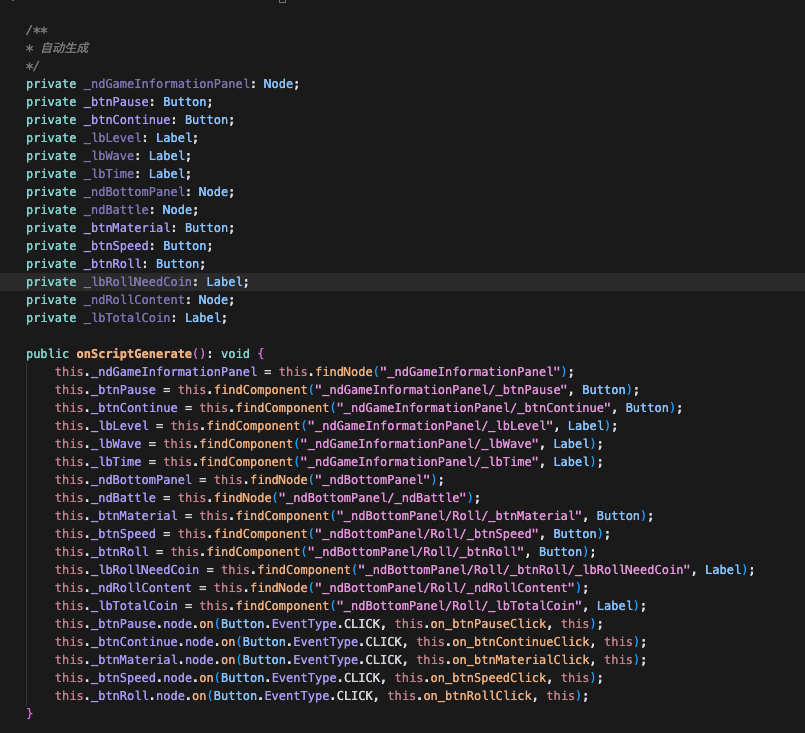Click 'this._lbRollNeedCoin' at the assignment line start
This screenshot has width=805, height=733.
coord(127,570)
